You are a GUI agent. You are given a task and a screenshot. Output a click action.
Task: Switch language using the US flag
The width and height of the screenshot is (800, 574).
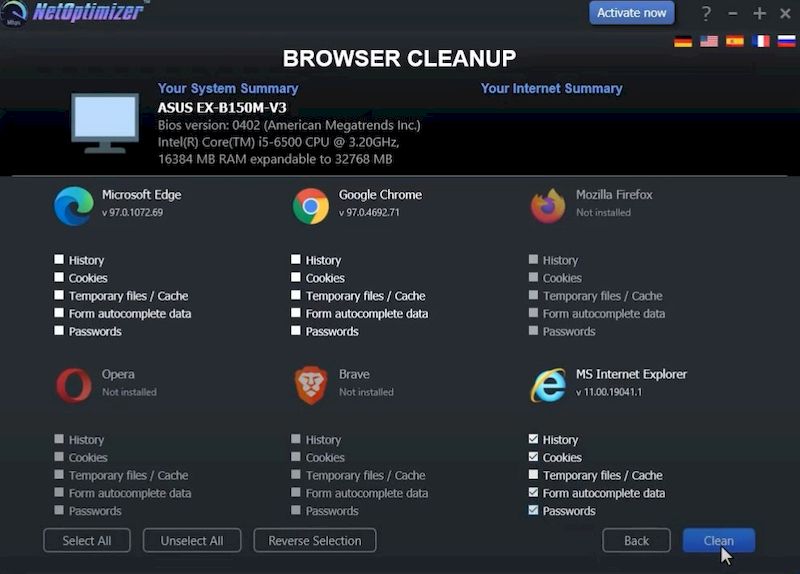(709, 41)
